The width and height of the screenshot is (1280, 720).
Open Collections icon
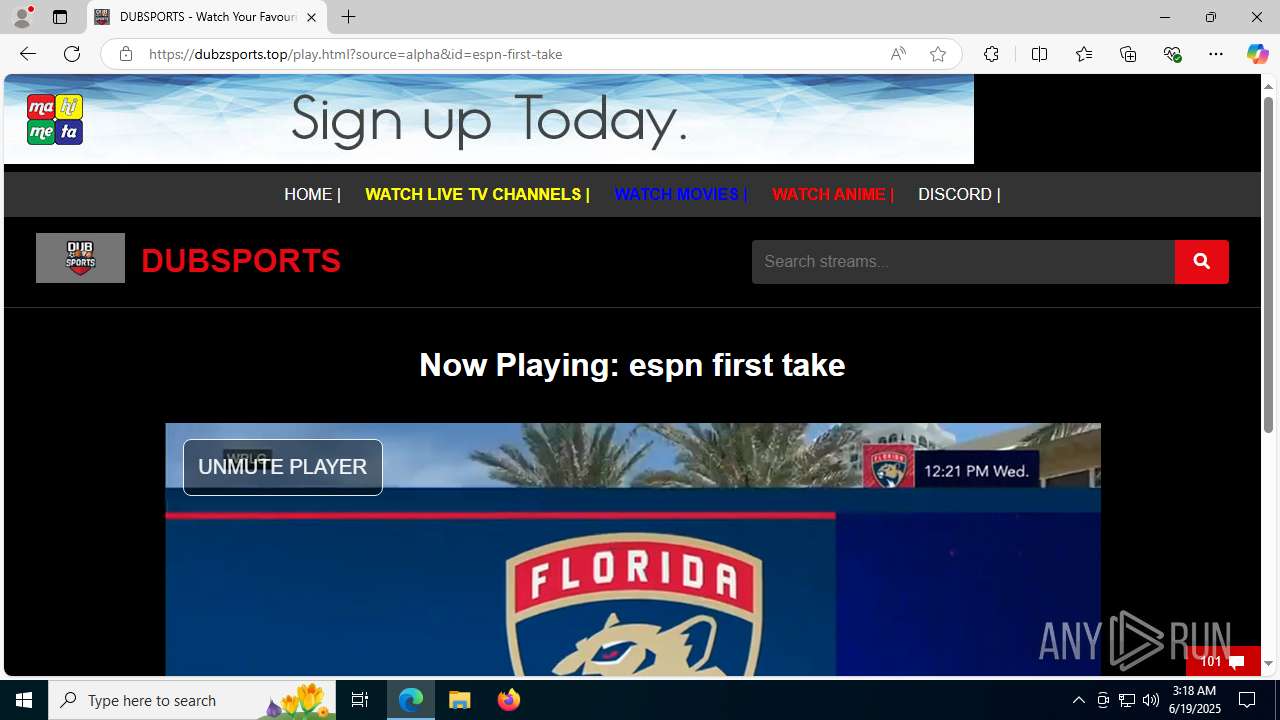click(1128, 54)
